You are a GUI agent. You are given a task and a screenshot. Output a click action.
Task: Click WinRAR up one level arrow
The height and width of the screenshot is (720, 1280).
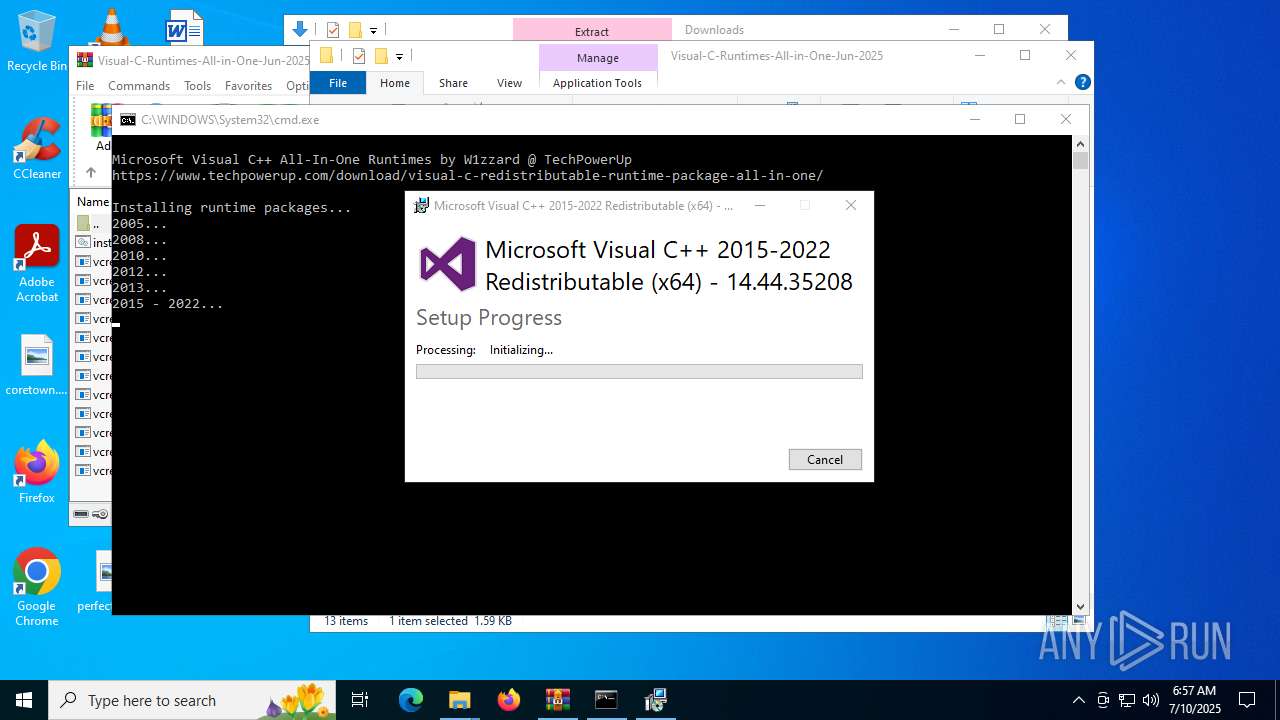pyautogui.click(x=90, y=172)
